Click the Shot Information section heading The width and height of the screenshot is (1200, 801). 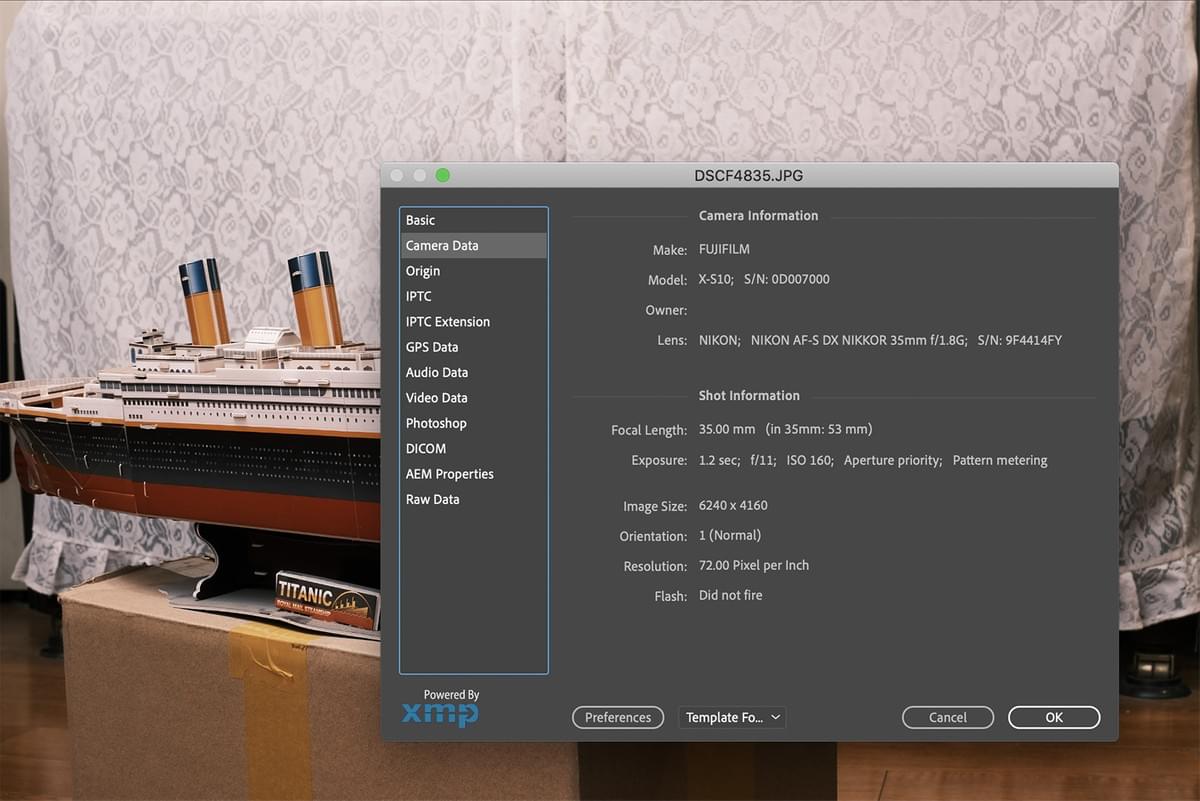point(749,395)
